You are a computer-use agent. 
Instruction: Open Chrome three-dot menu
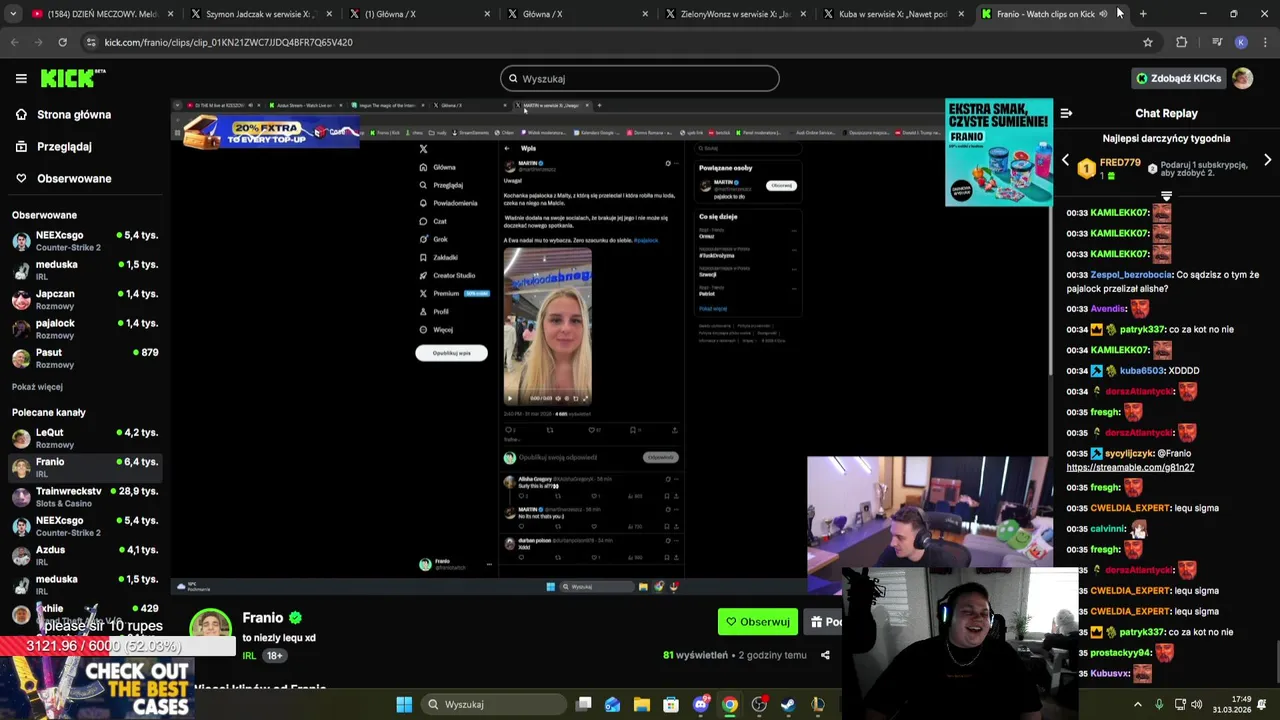point(1265,42)
